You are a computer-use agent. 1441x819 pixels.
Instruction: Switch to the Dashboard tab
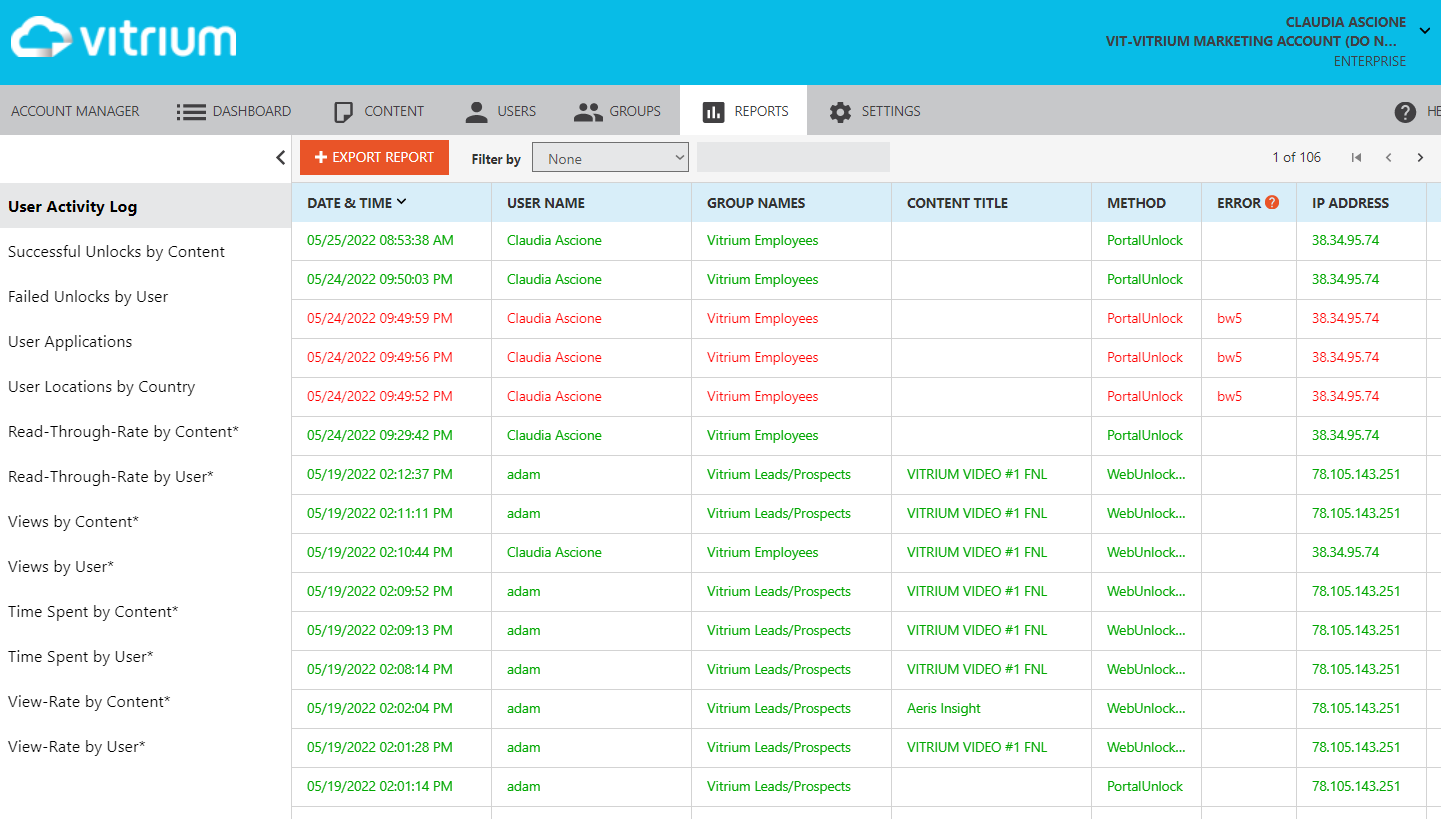coord(234,111)
